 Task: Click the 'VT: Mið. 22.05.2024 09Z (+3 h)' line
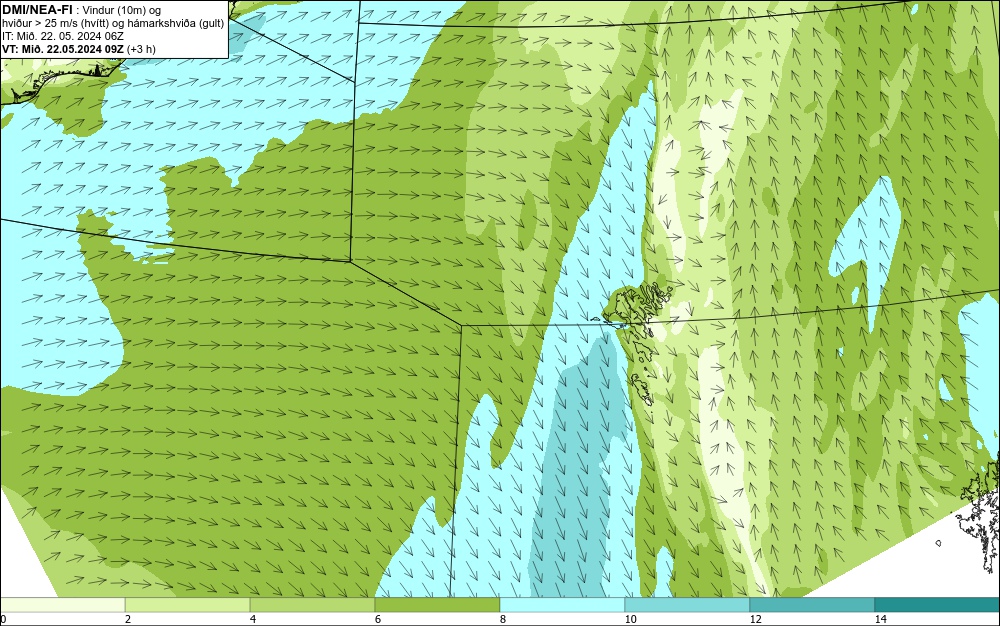(78, 49)
